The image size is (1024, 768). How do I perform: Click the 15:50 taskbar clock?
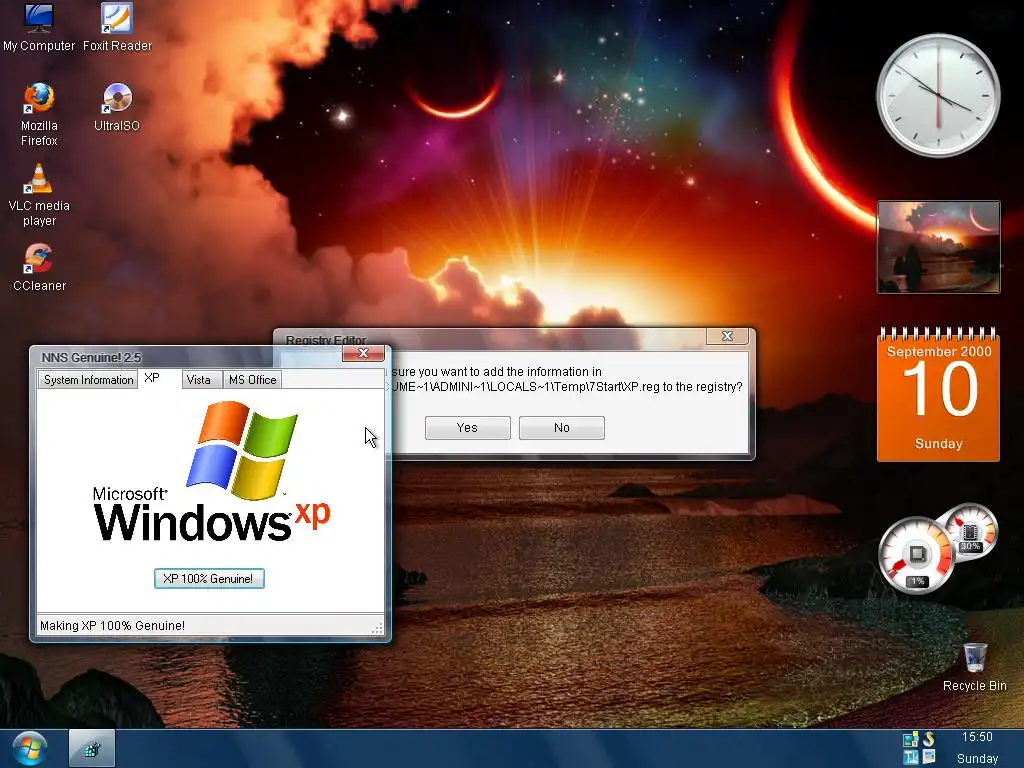[977, 737]
